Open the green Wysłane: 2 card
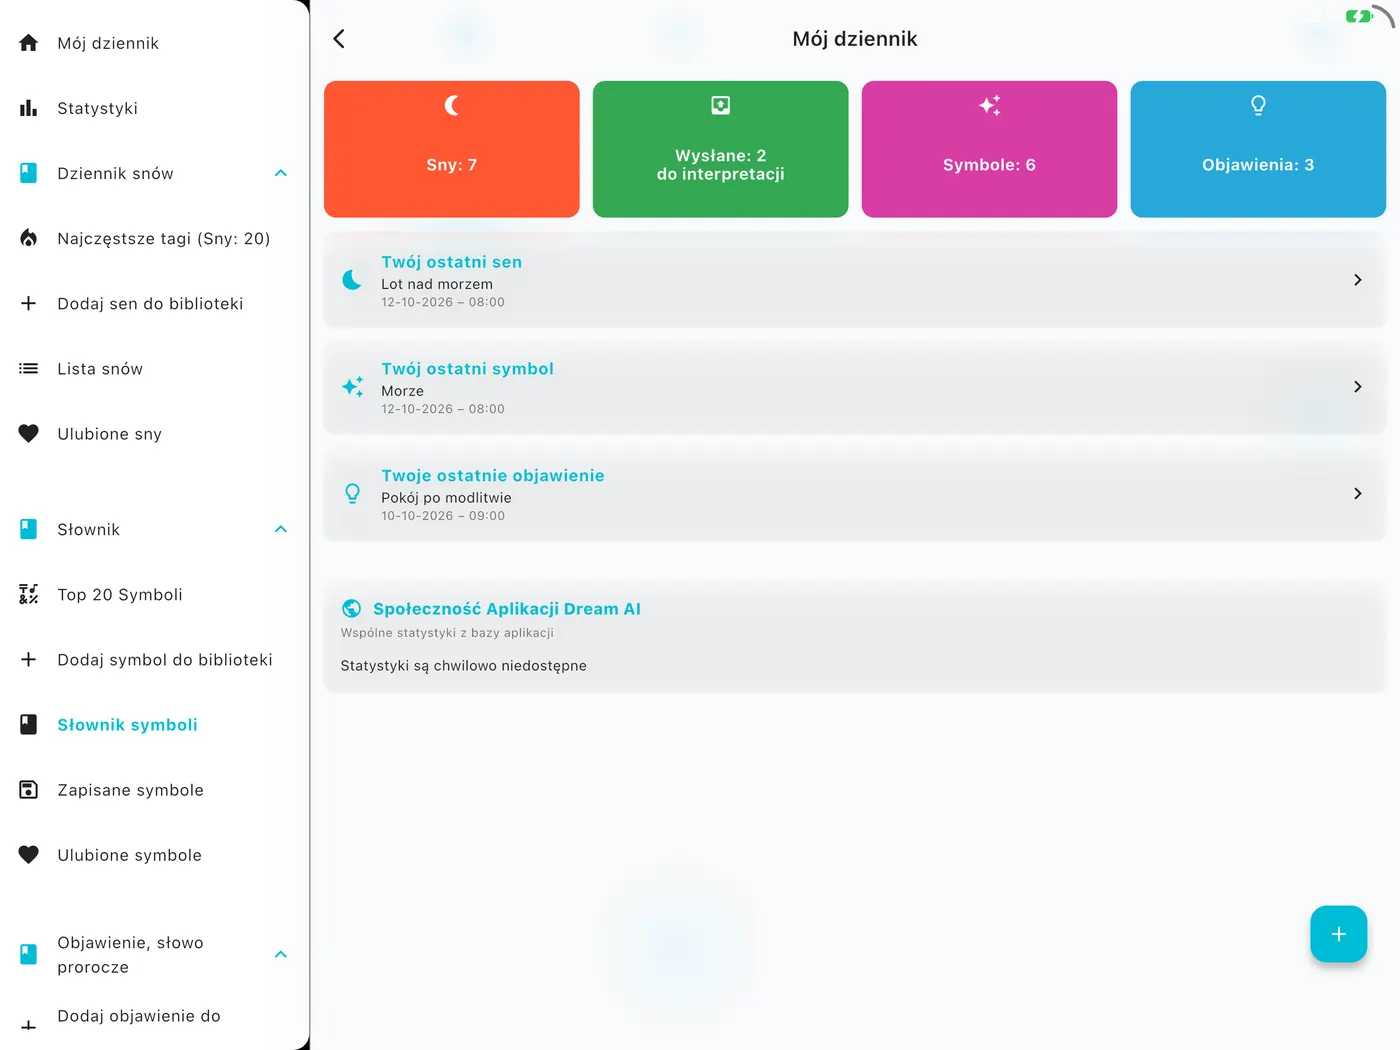The height and width of the screenshot is (1050, 1400). pos(721,149)
